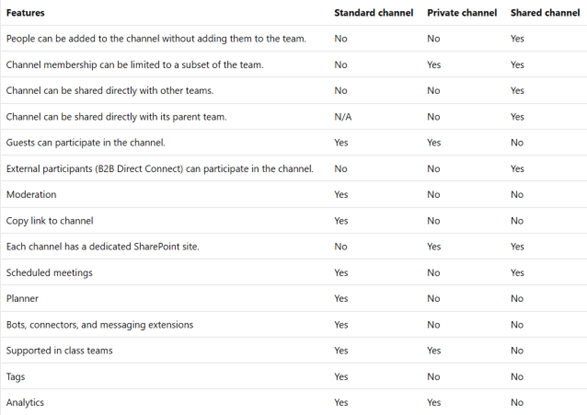Select the Moderation feature row label
Screen dimensions: 587x415
pyautogui.click(x=31, y=195)
